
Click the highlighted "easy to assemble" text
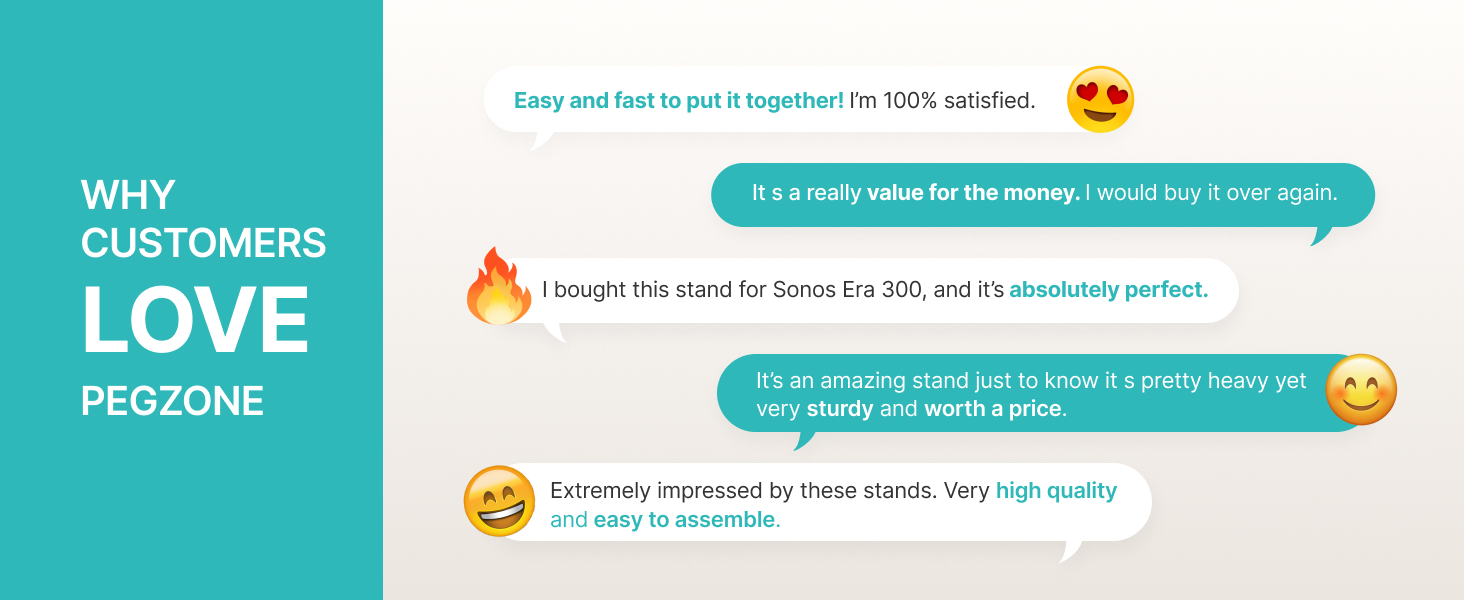(684, 520)
